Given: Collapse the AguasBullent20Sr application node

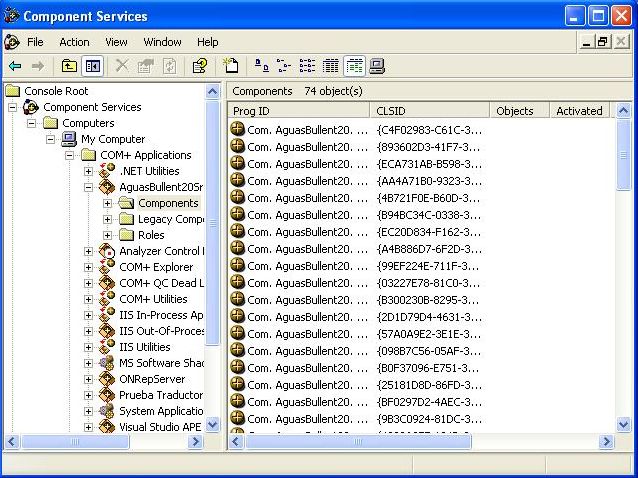Looking at the screenshot, I should tap(88, 187).
